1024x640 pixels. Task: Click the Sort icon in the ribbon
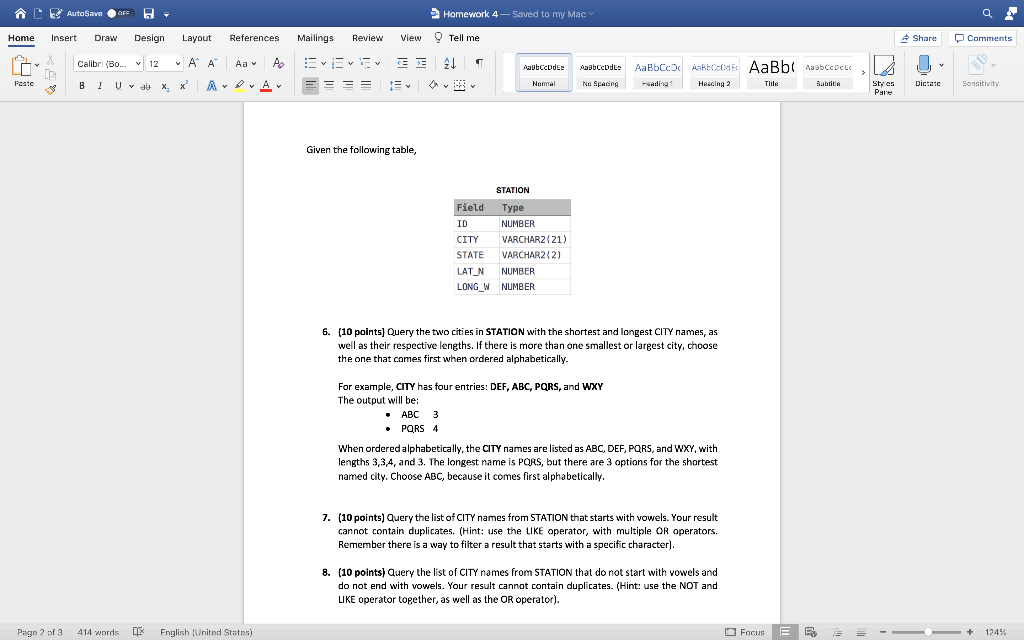point(449,64)
